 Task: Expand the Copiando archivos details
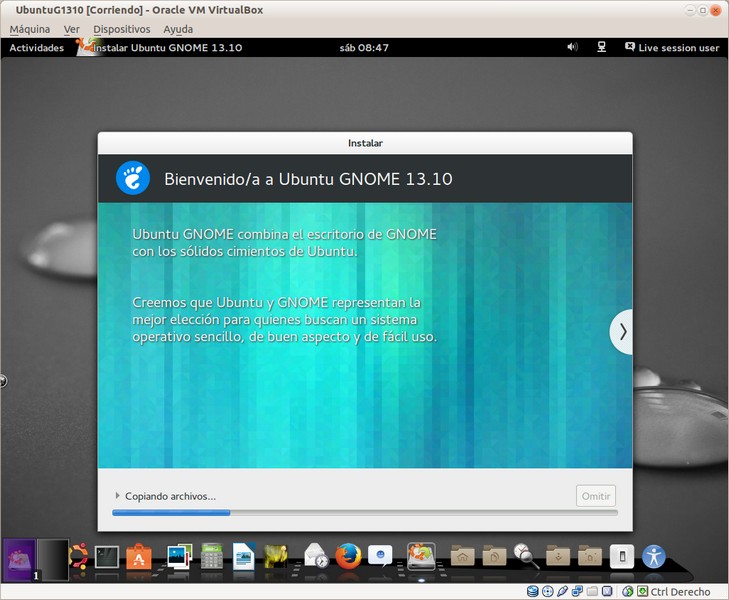[117, 496]
